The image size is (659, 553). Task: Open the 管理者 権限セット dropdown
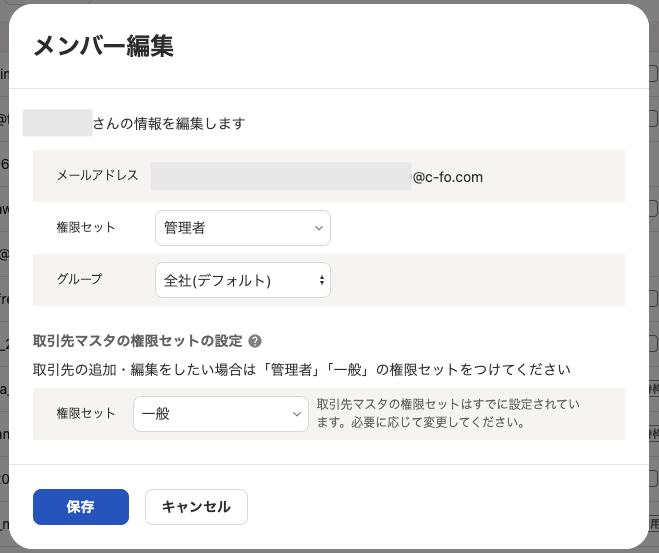(x=243, y=228)
